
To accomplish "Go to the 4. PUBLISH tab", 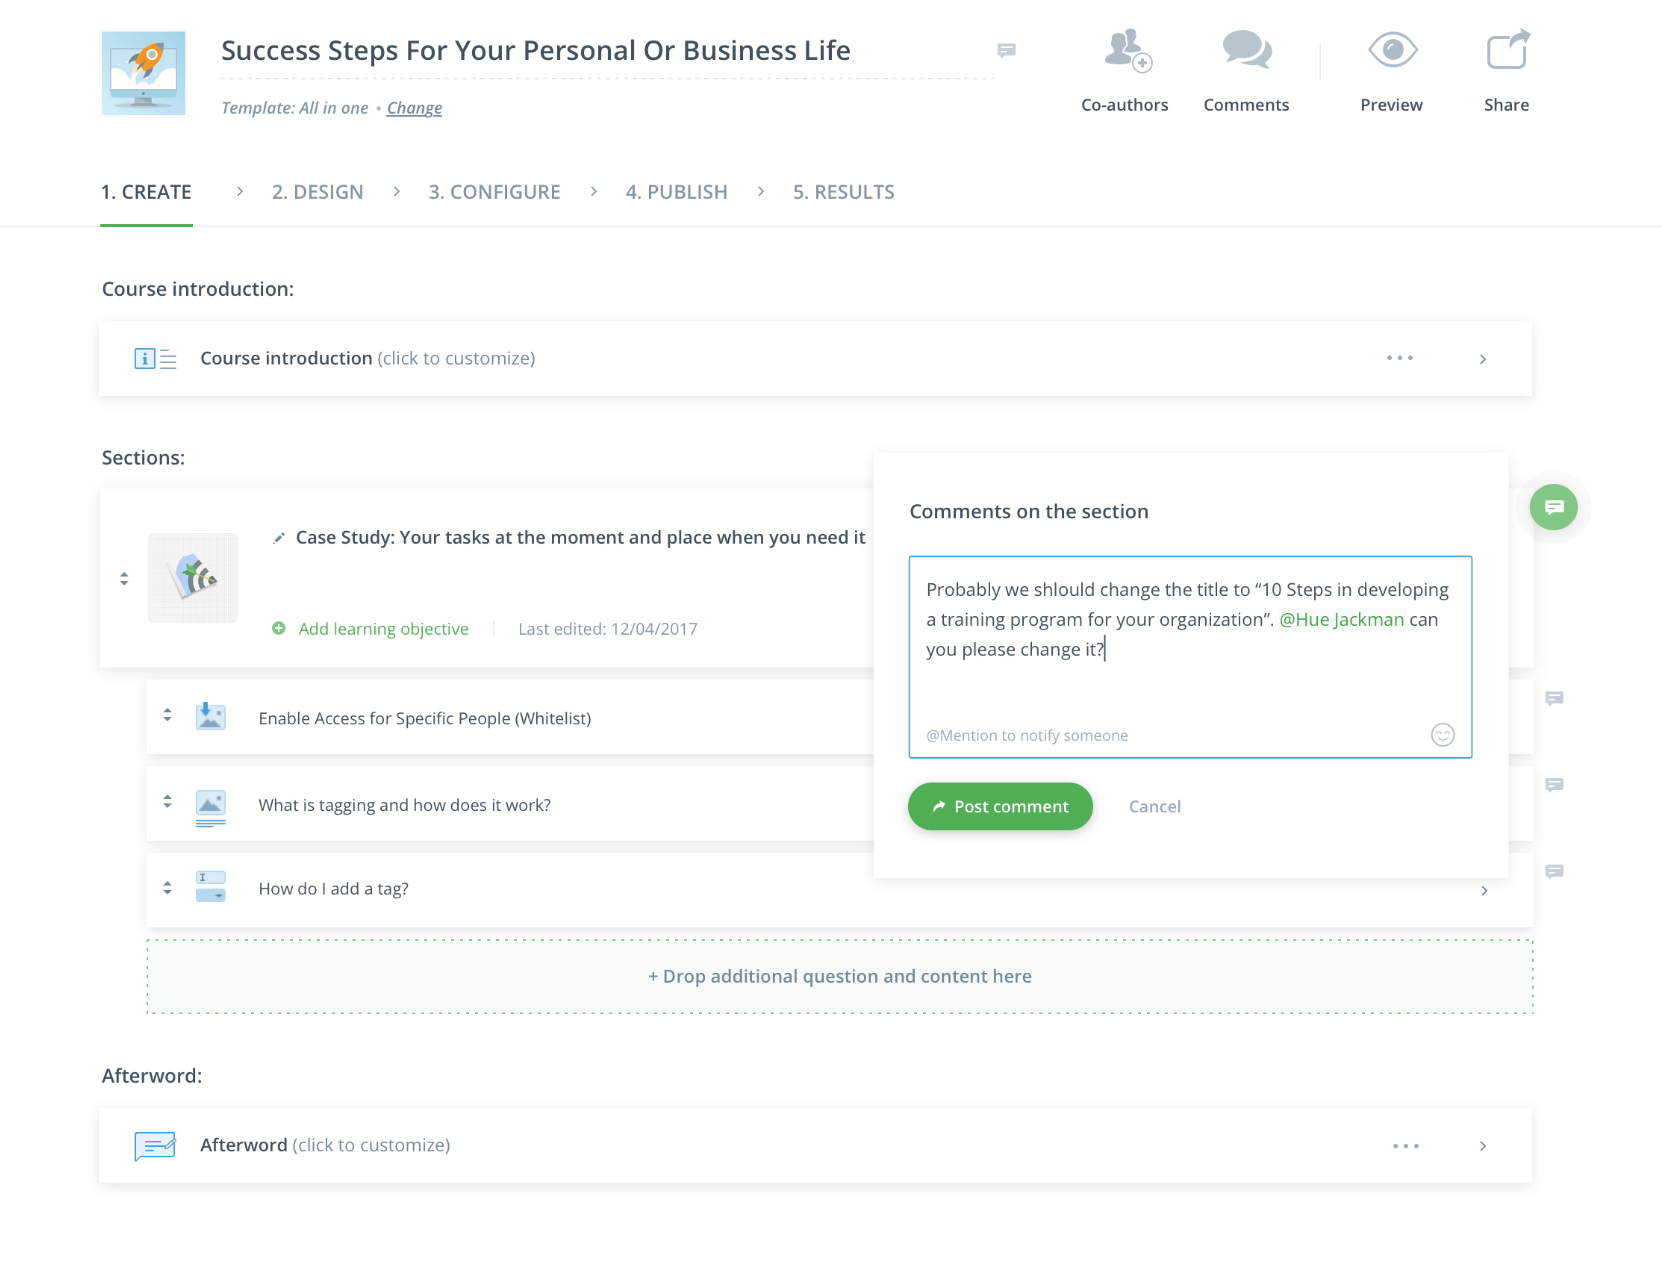I will [676, 192].
